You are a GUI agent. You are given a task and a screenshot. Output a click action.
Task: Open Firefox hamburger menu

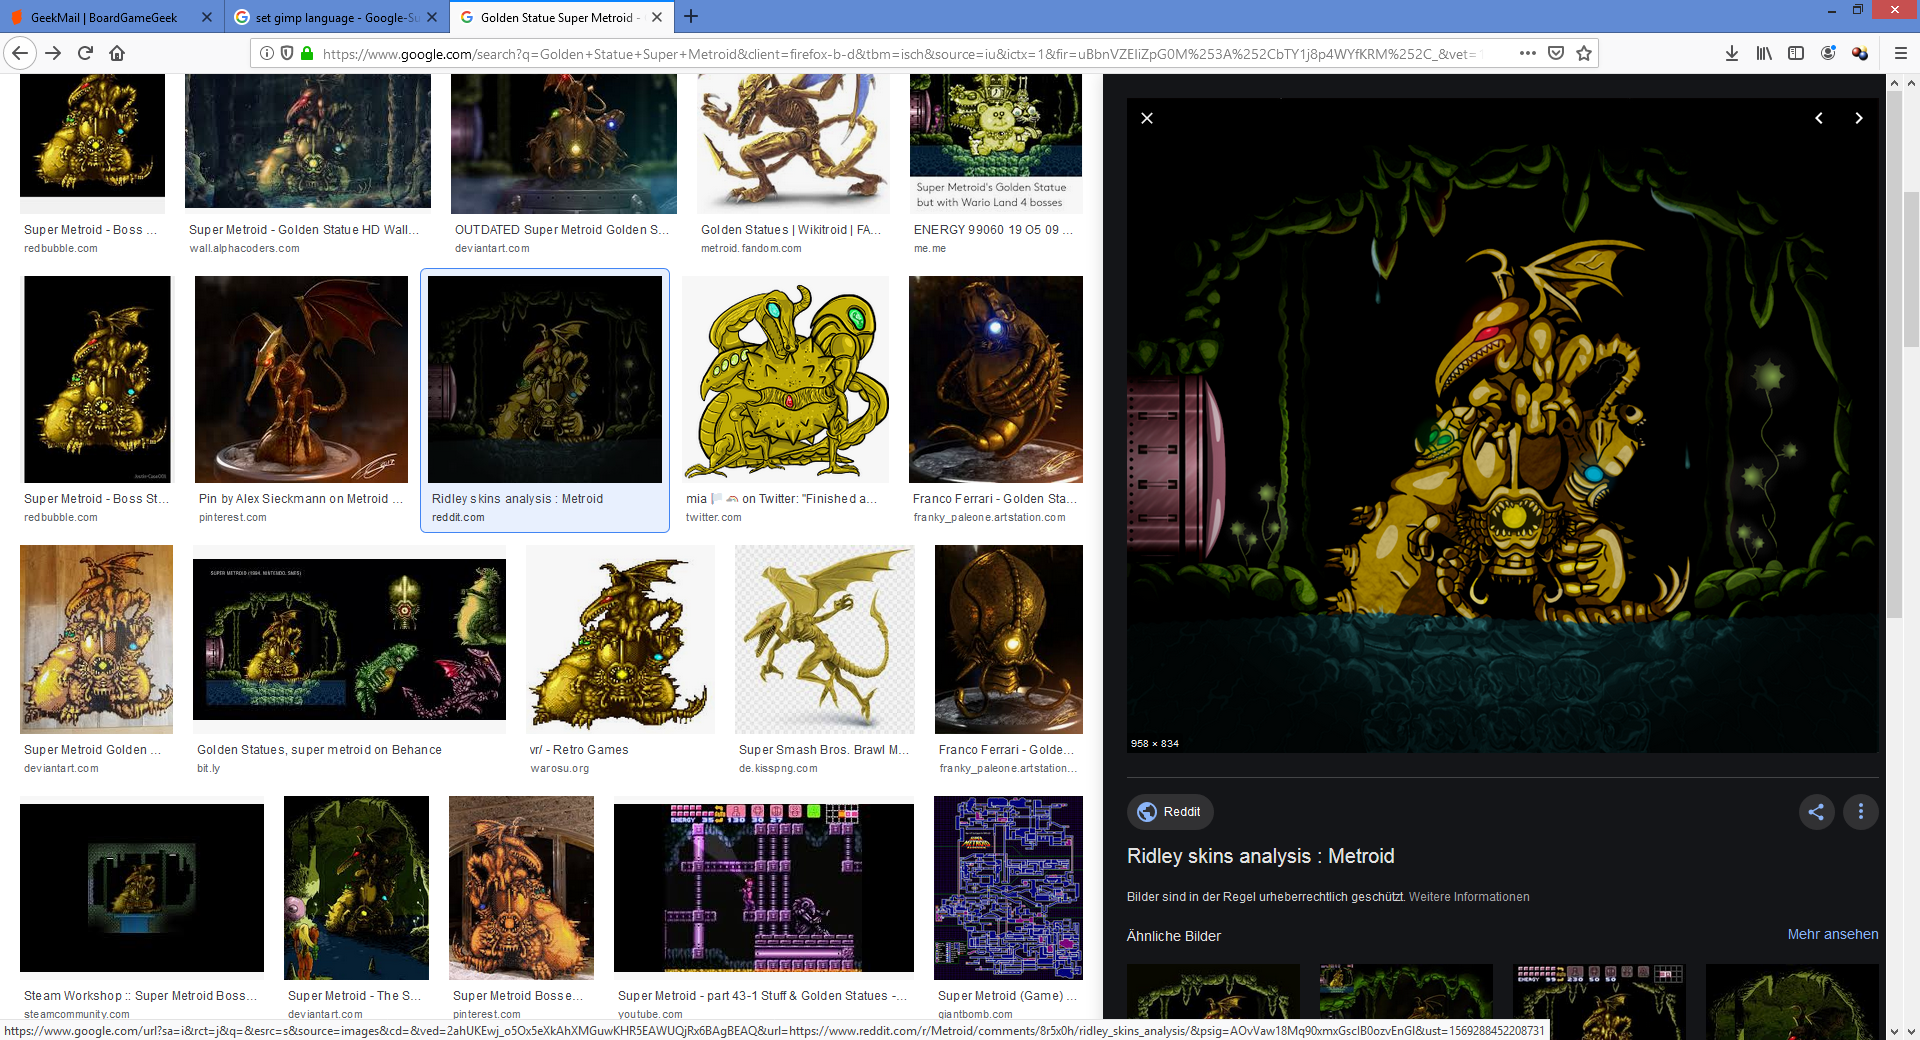(1901, 53)
